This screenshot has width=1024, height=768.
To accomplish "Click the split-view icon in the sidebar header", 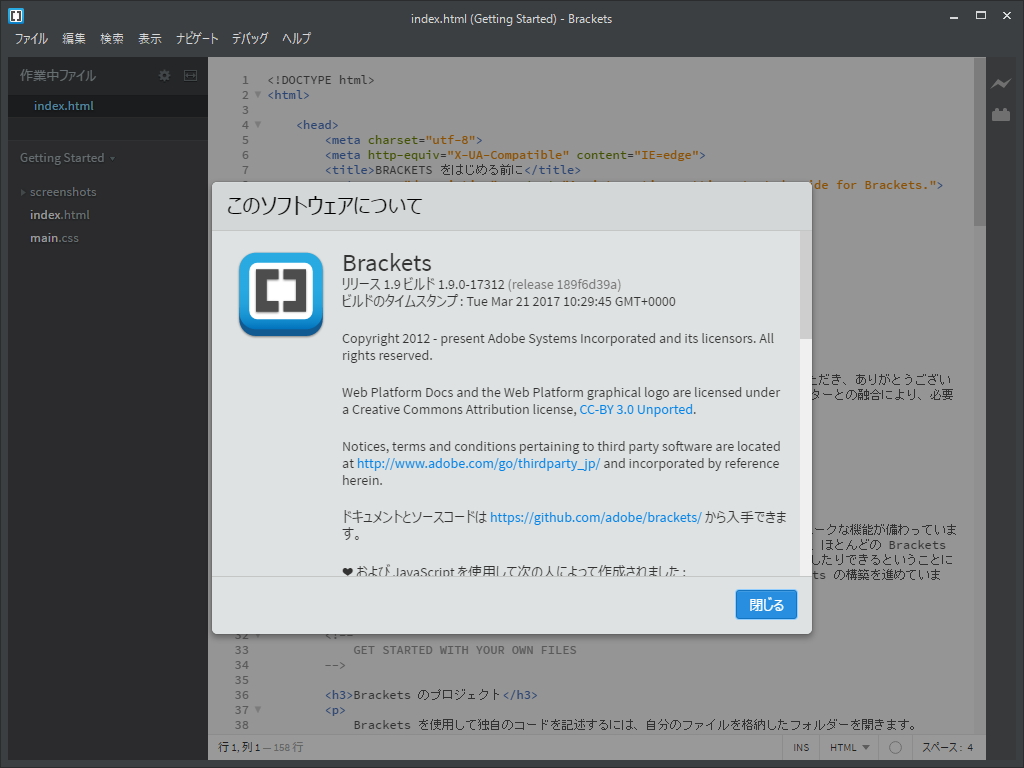I will pyautogui.click(x=190, y=75).
